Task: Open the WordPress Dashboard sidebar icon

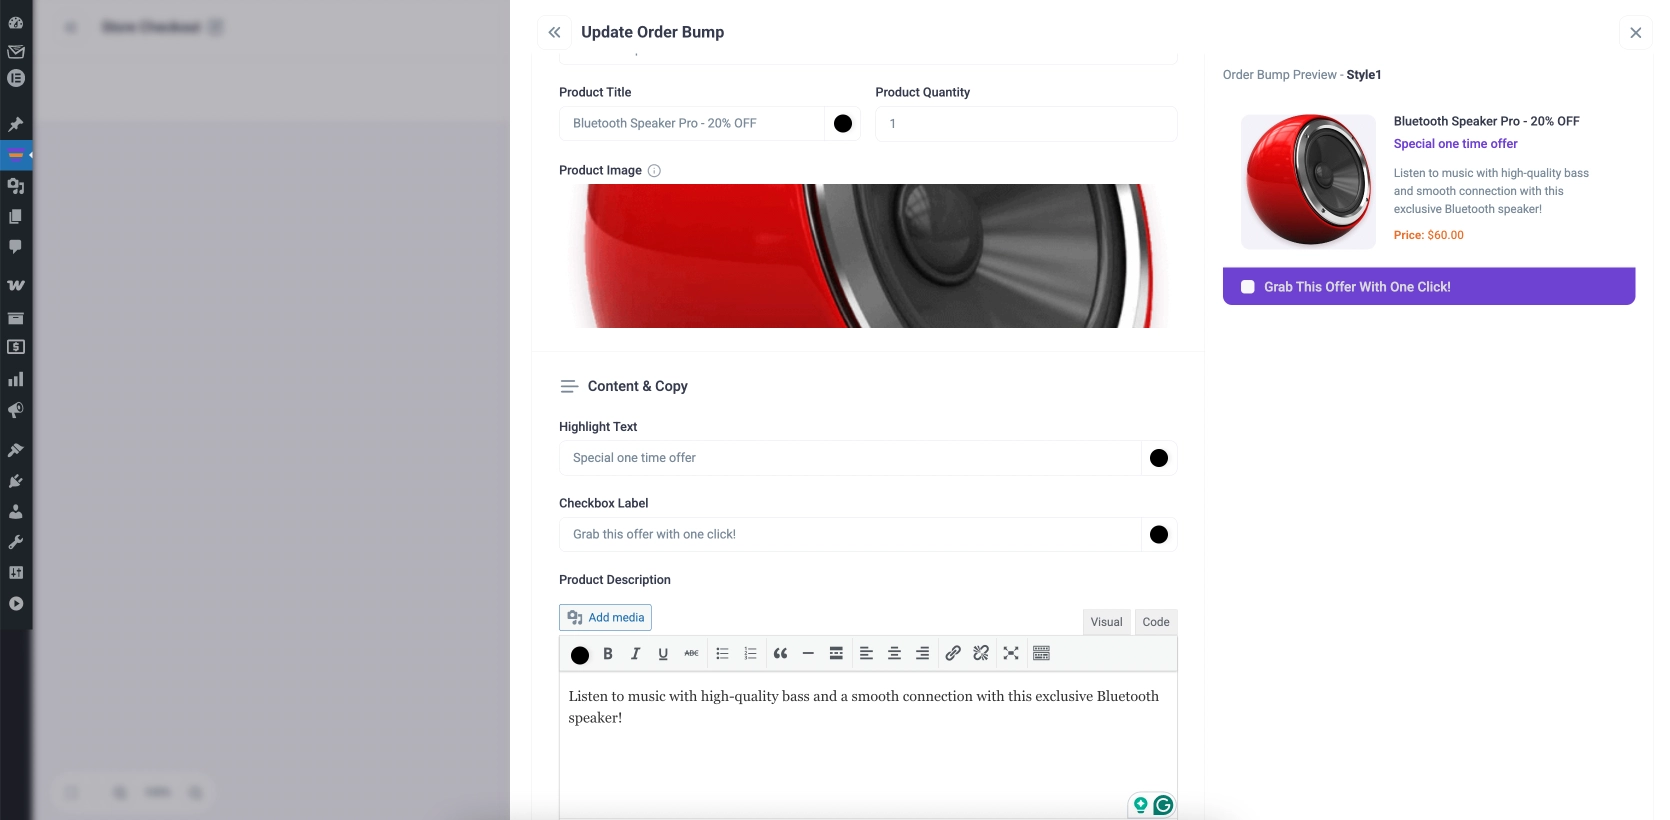Action: click(x=16, y=21)
